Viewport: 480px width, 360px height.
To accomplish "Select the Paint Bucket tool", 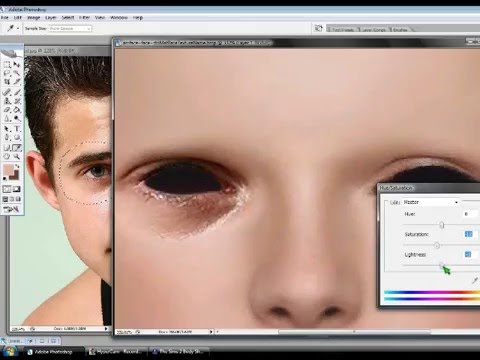I will tap(17, 110).
